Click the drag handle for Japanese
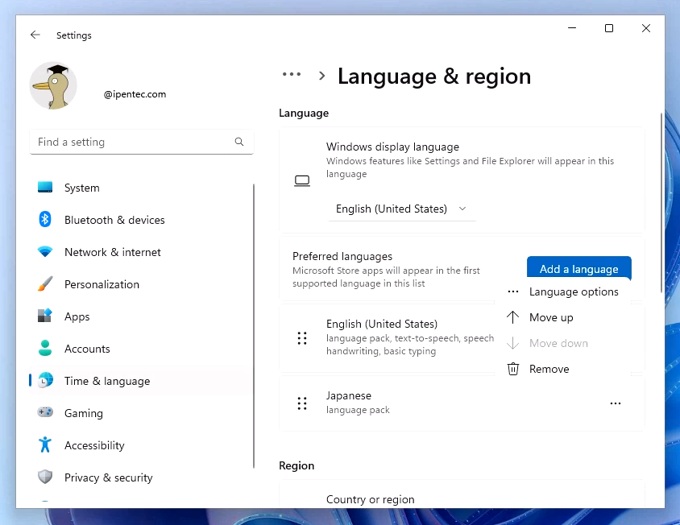 302,403
